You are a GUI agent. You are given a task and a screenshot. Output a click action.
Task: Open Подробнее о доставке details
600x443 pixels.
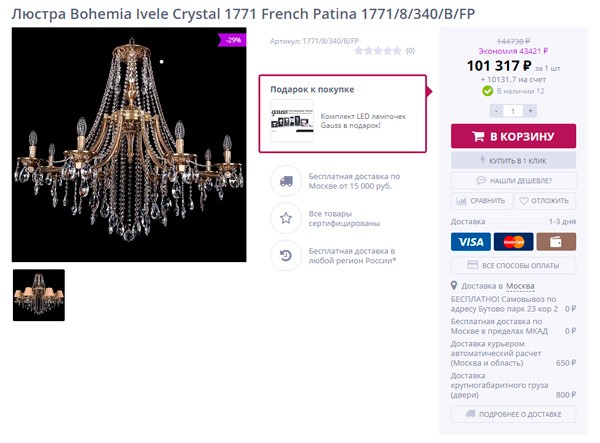(513, 414)
